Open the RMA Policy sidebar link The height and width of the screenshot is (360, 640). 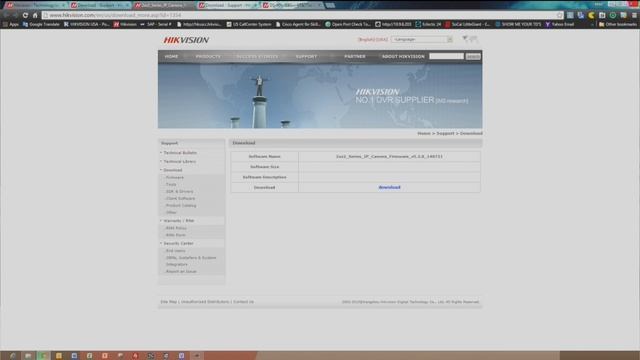(x=176, y=228)
